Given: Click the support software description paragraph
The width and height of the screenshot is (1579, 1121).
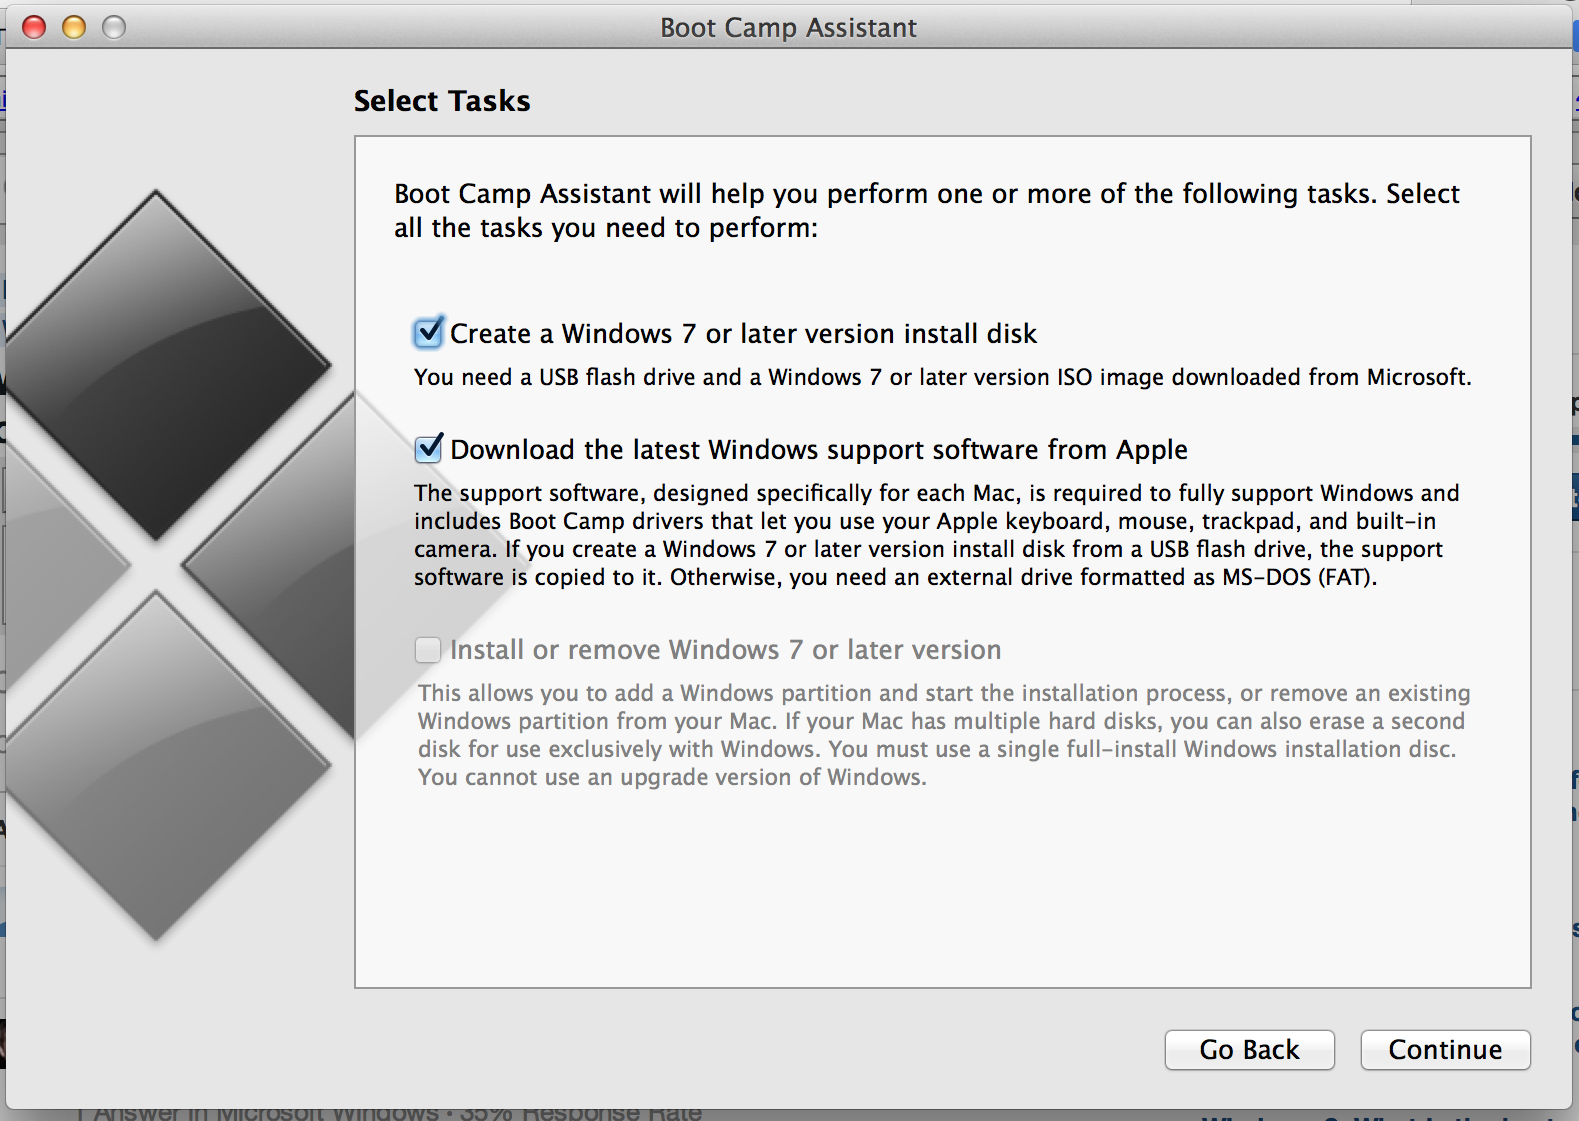Looking at the screenshot, I should pyautogui.click(x=937, y=535).
